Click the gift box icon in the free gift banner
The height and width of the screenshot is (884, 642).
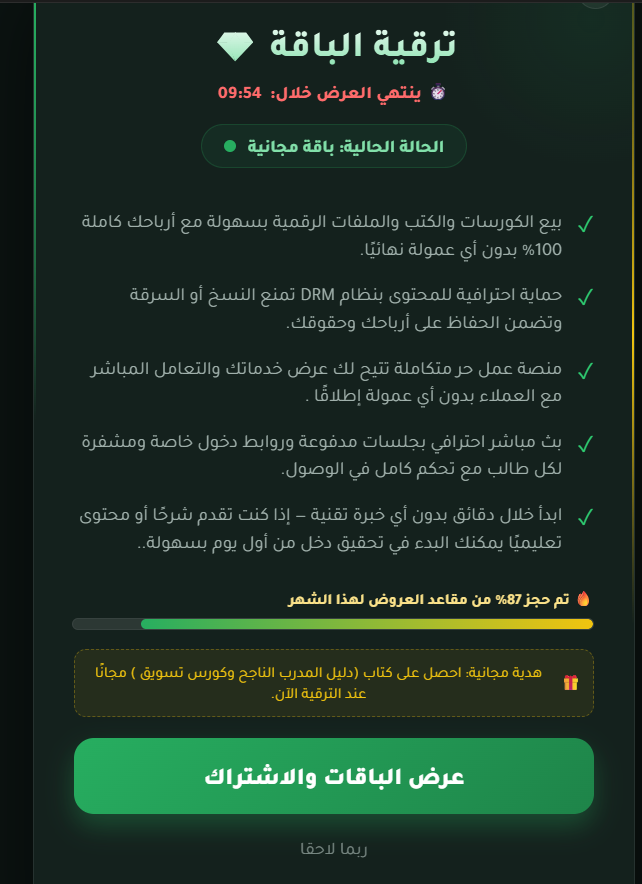(571, 683)
